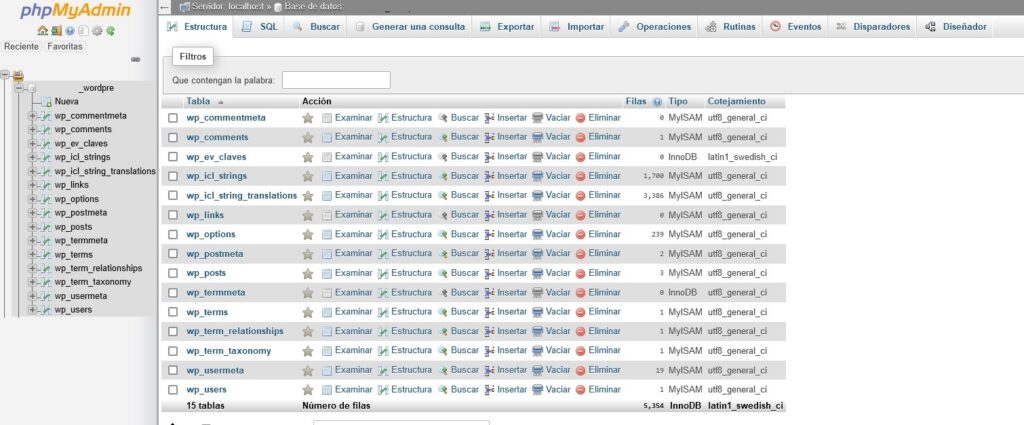Tick checkbox beside wp_usermeta
The width and height of the screenshot is (1024, 425).
173,370
